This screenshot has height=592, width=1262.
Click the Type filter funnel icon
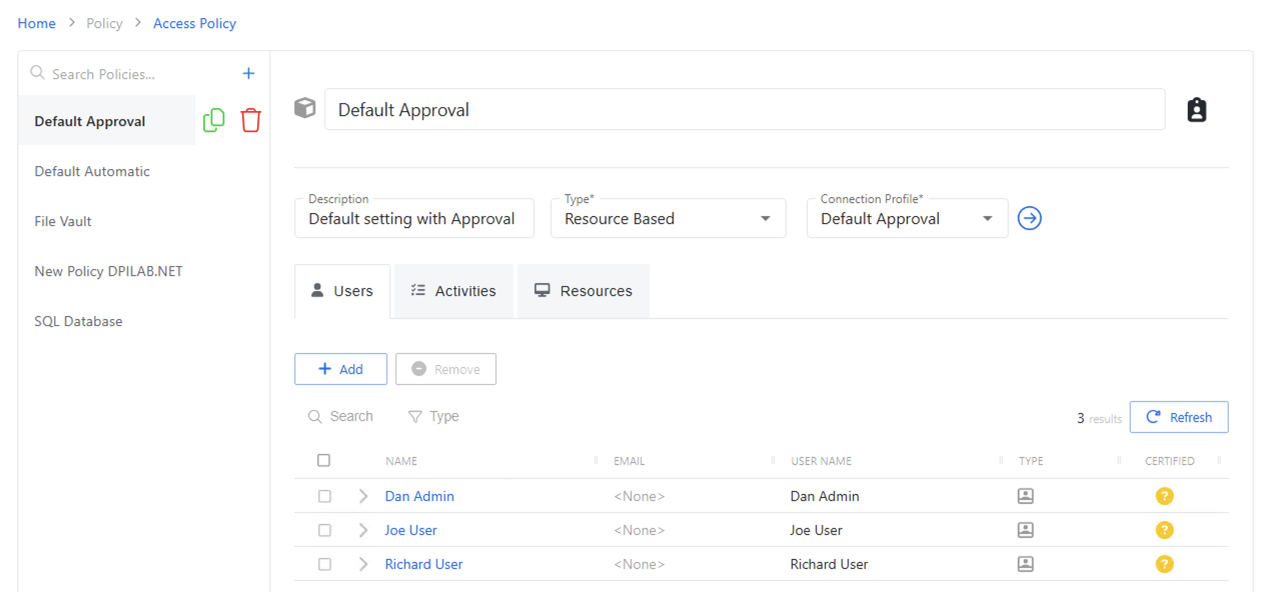[x=415, y=417]
